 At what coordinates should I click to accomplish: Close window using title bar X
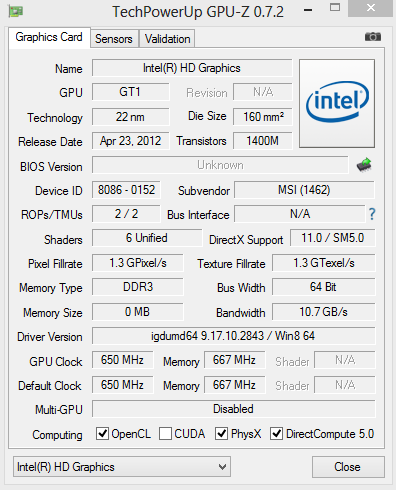point(370,8)
